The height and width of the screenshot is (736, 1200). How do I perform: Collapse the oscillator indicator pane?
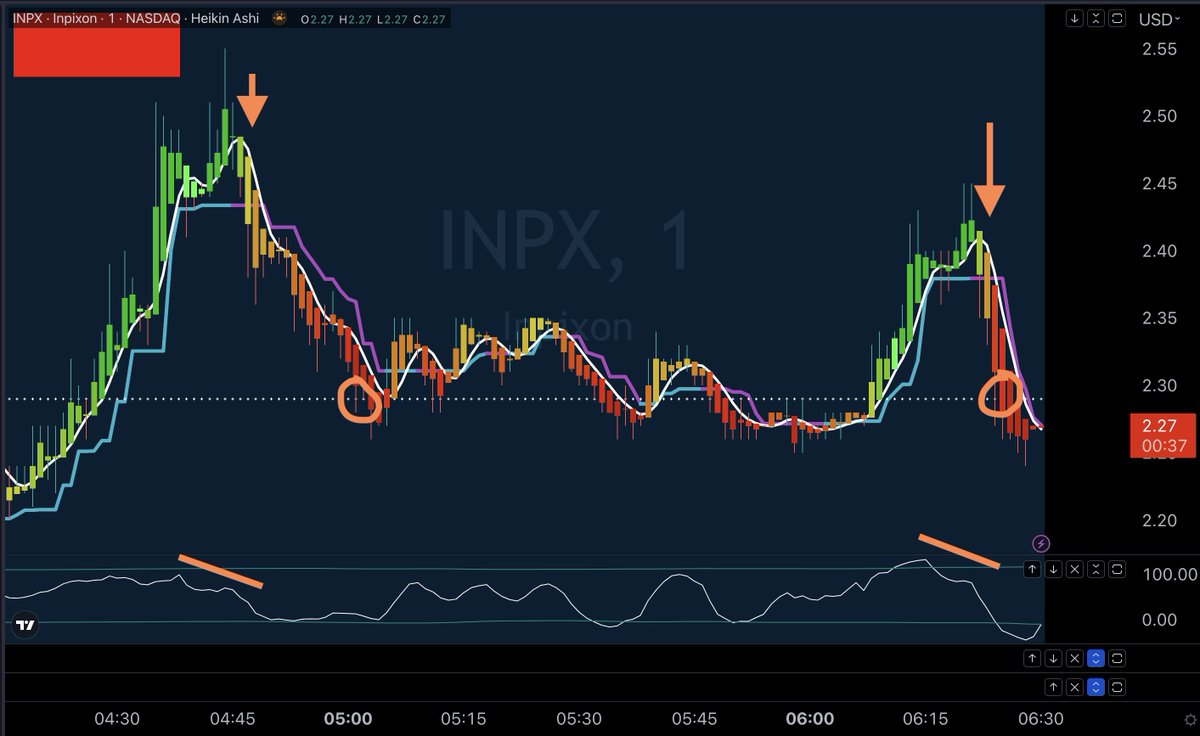[1097, 569]
